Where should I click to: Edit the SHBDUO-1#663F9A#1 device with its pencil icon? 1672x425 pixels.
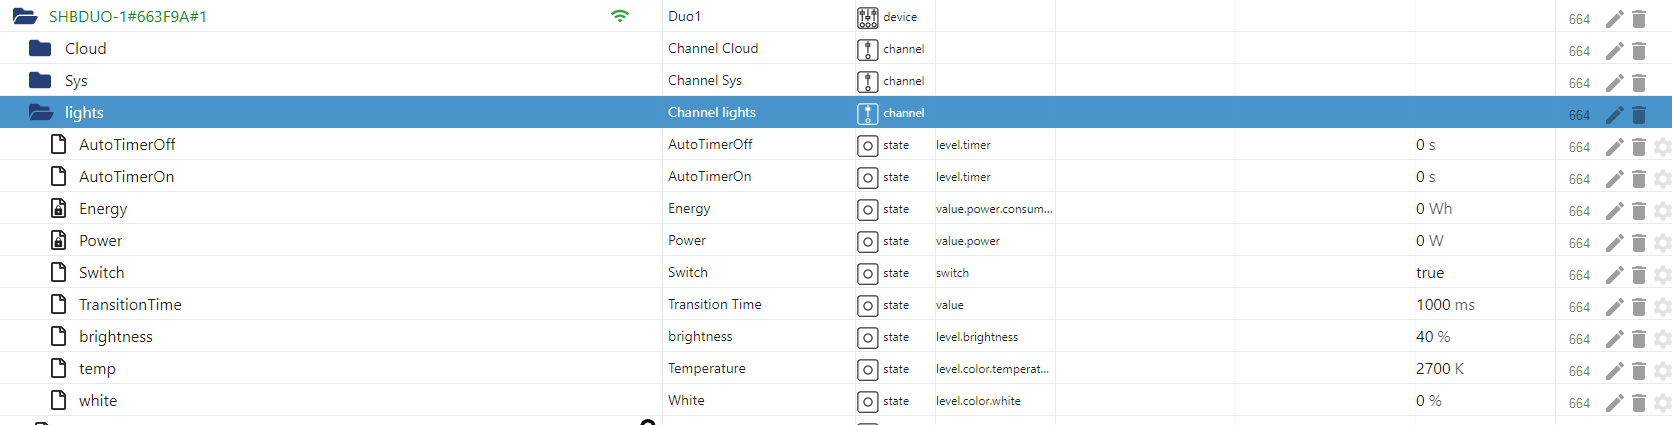pyautogui.click(x=1614, y=18)
